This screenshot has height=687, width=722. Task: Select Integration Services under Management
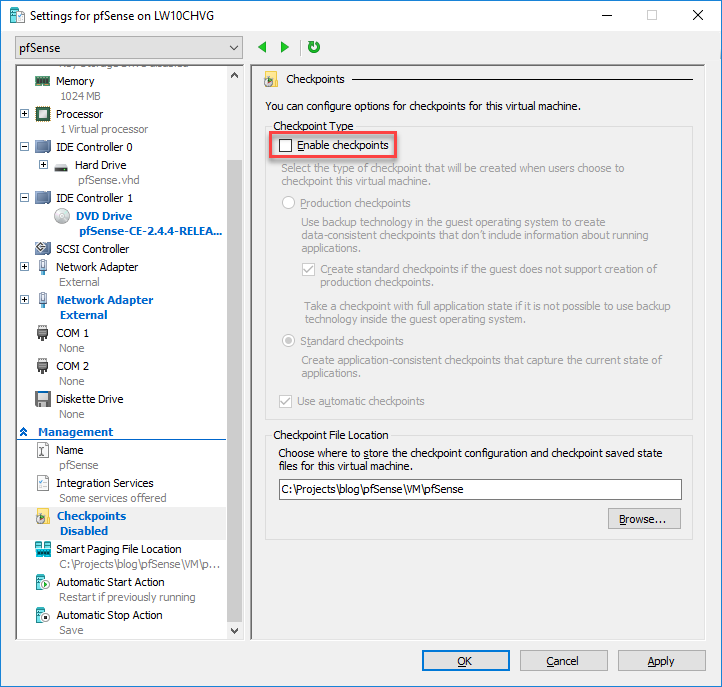[x=105, y=483]
